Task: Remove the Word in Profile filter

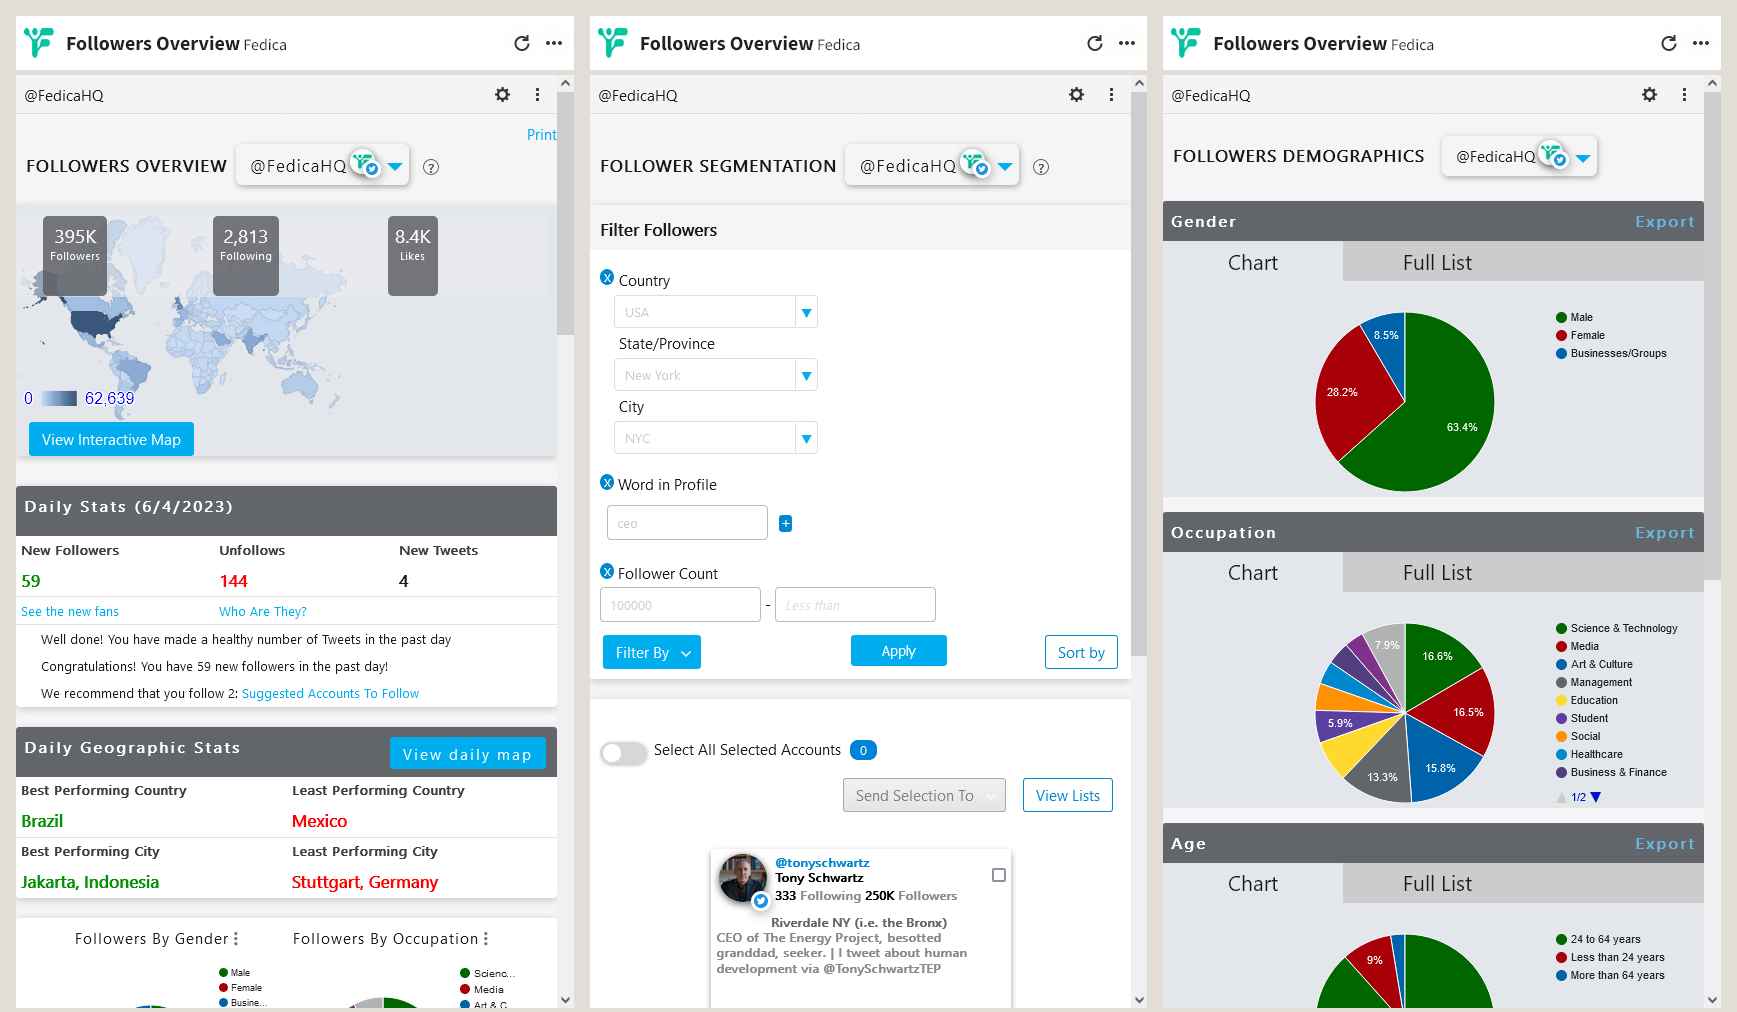Action: click(607, 483)
